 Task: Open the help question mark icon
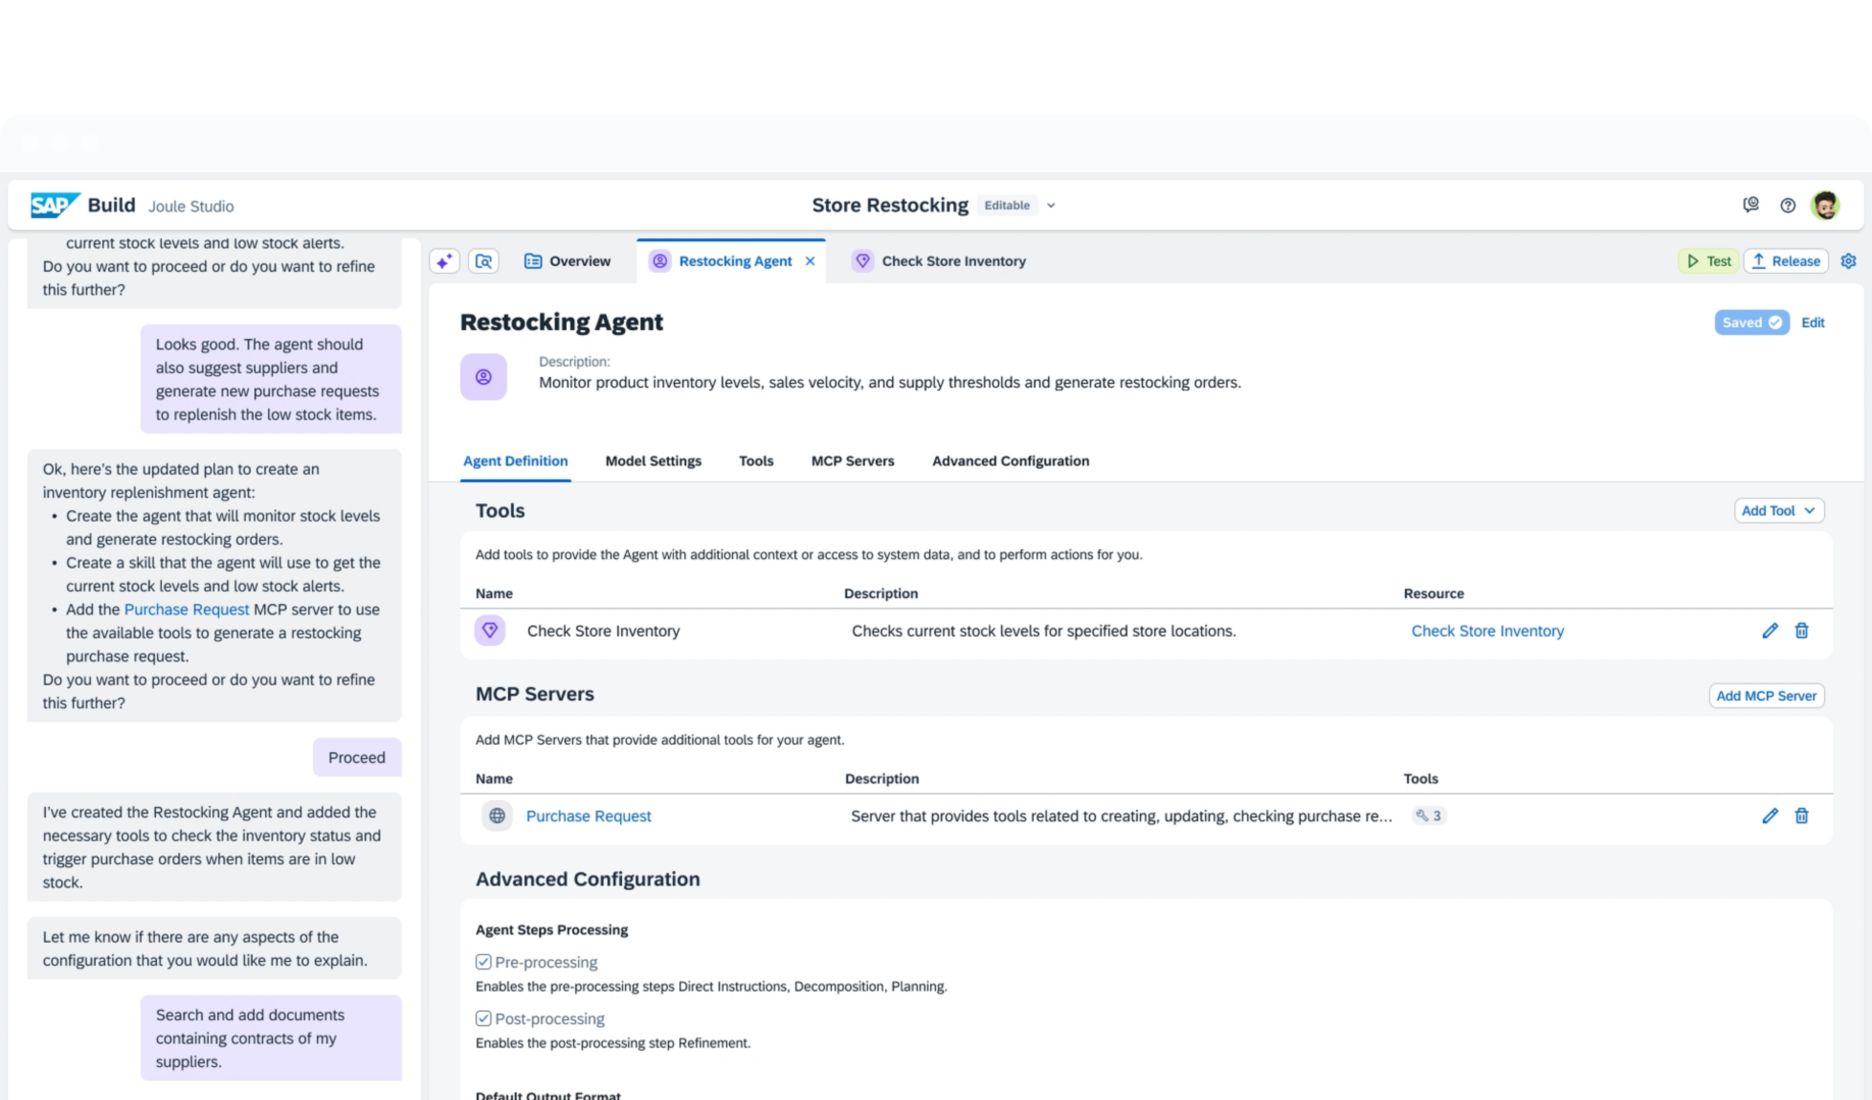point(1787,205)
